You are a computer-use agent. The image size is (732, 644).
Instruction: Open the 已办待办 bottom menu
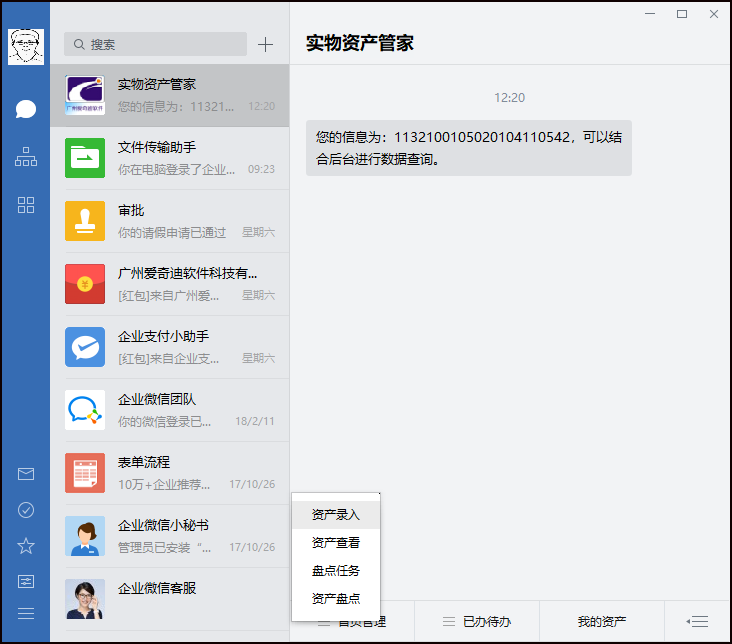point(477,622)
